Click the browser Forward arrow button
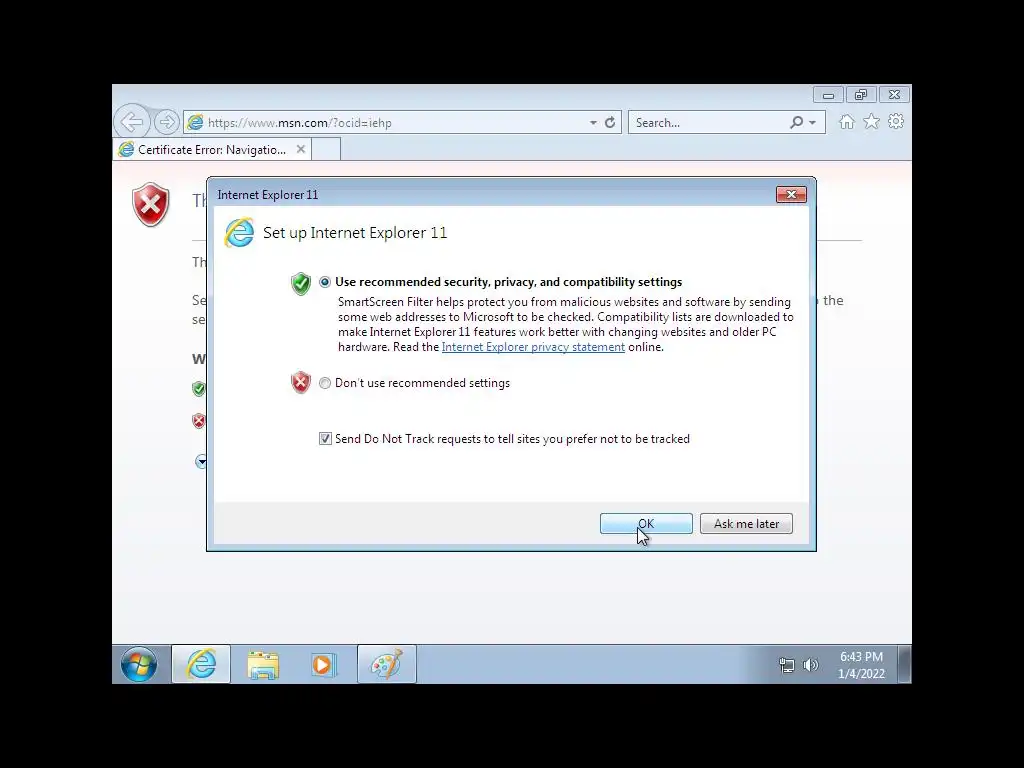 [167, 121]
